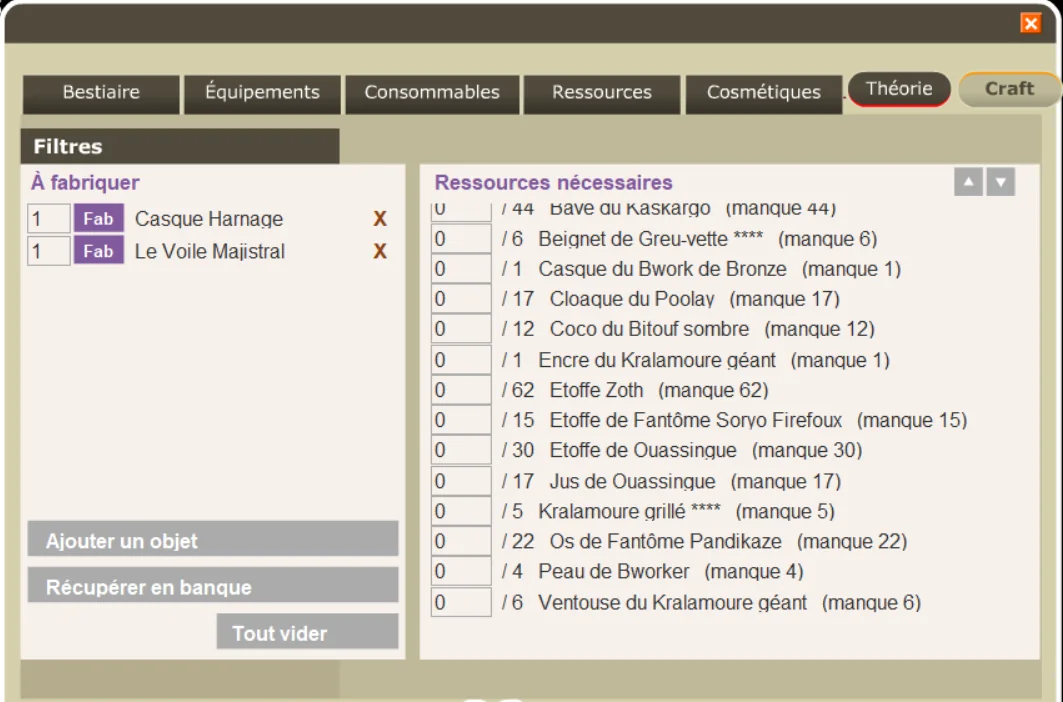Click the Filtres panel header

180,146
